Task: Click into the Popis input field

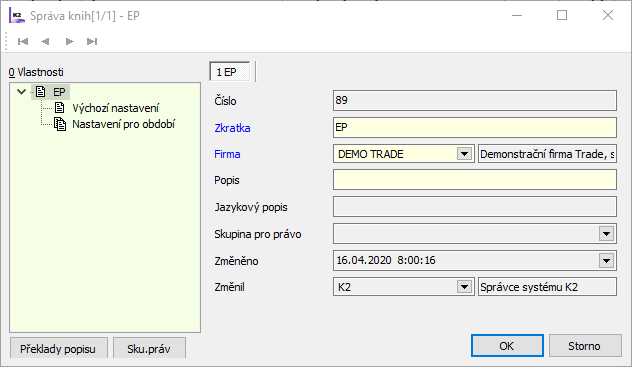Action: click(x=475, y=180)
